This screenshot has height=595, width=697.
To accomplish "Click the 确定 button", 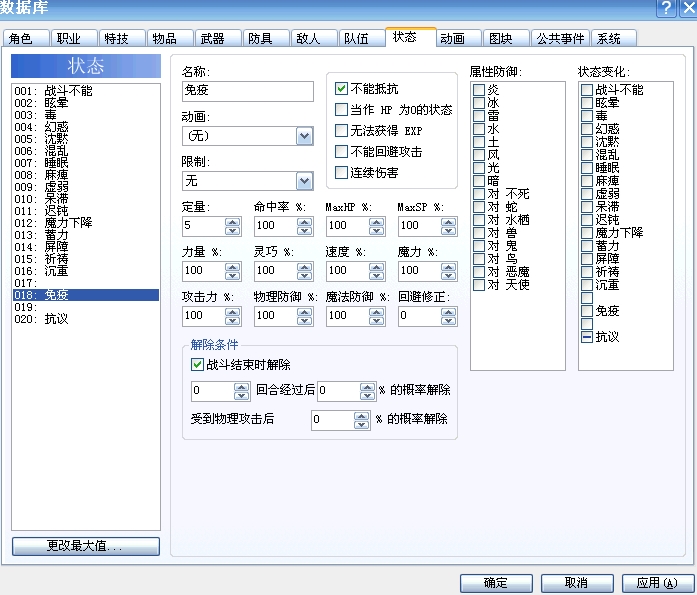I will (496, 583).
